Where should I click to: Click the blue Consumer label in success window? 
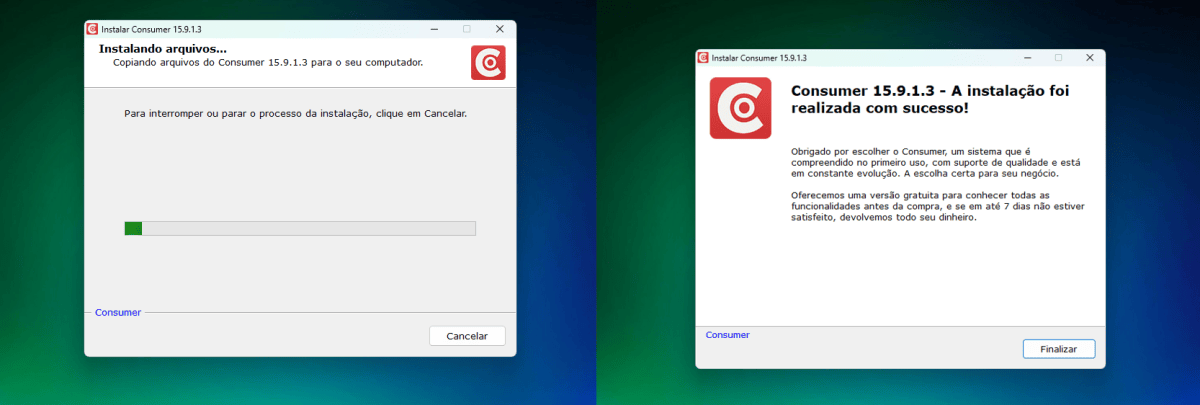727,335
